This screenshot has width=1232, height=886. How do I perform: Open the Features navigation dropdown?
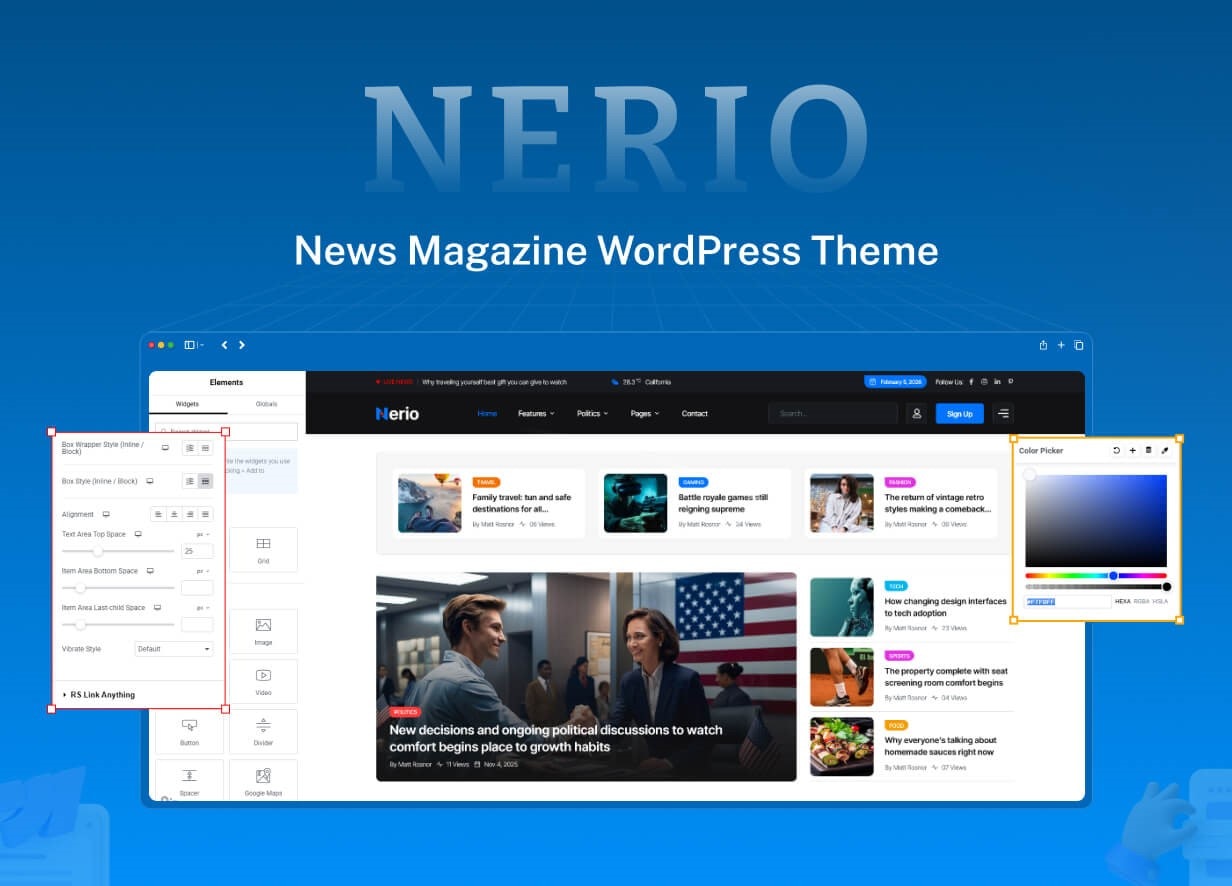(537, 413)
